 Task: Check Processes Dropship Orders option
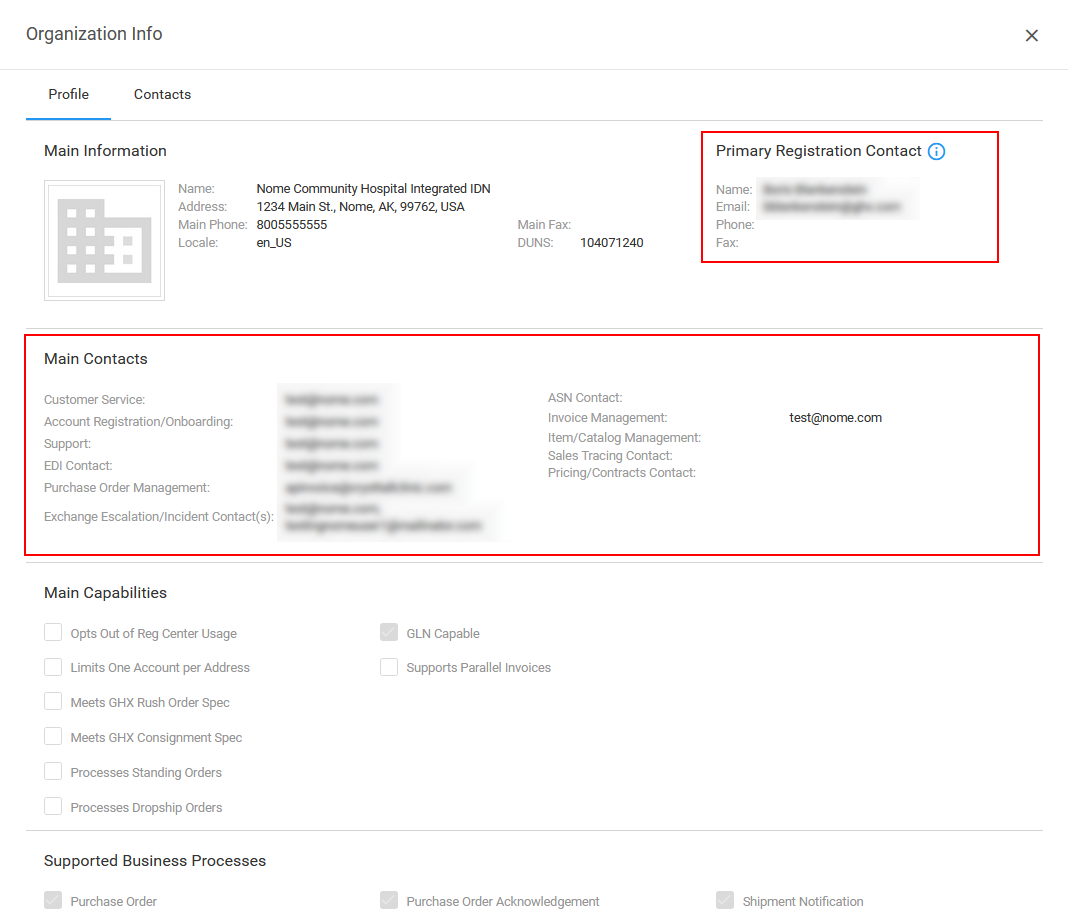(53, 807)
